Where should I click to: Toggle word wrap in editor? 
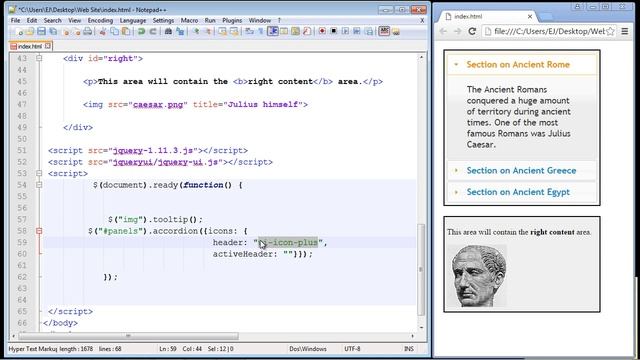(249, 31)
